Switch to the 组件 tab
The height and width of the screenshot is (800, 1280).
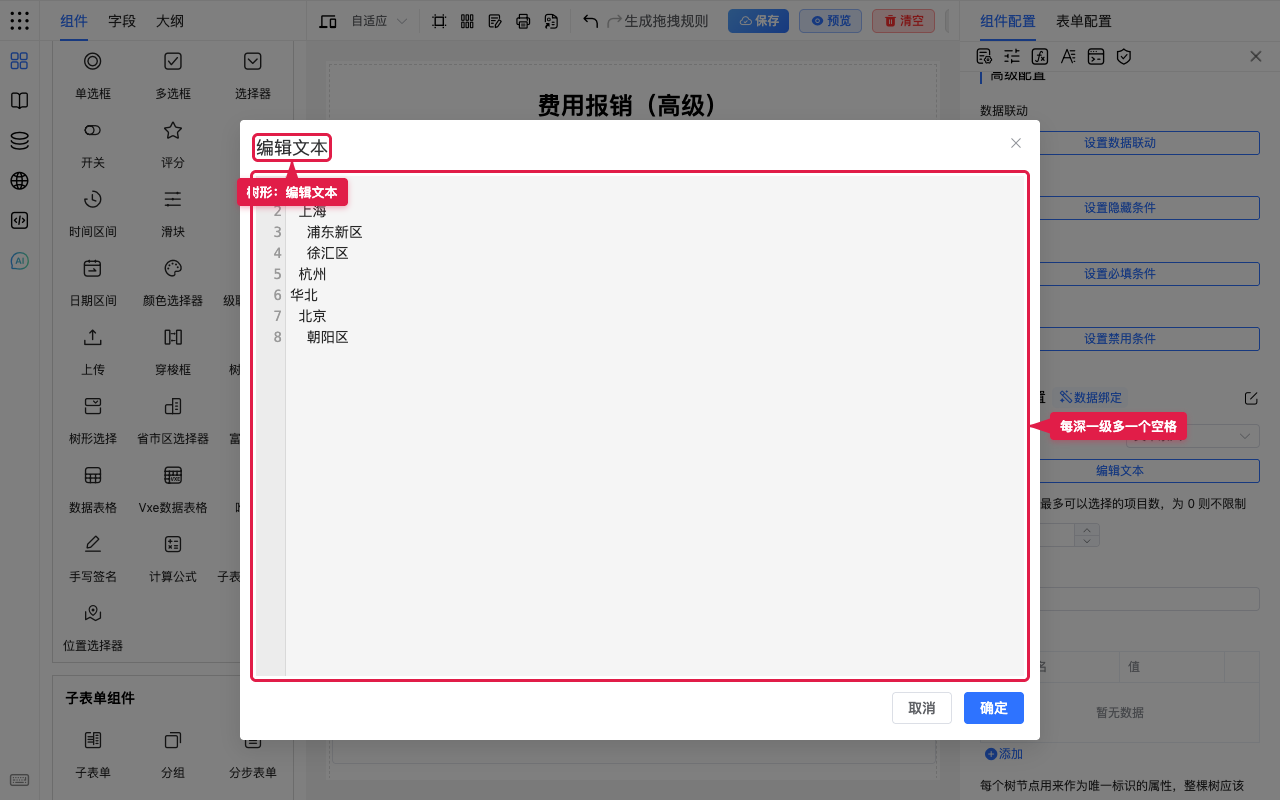tap(74, 21)
